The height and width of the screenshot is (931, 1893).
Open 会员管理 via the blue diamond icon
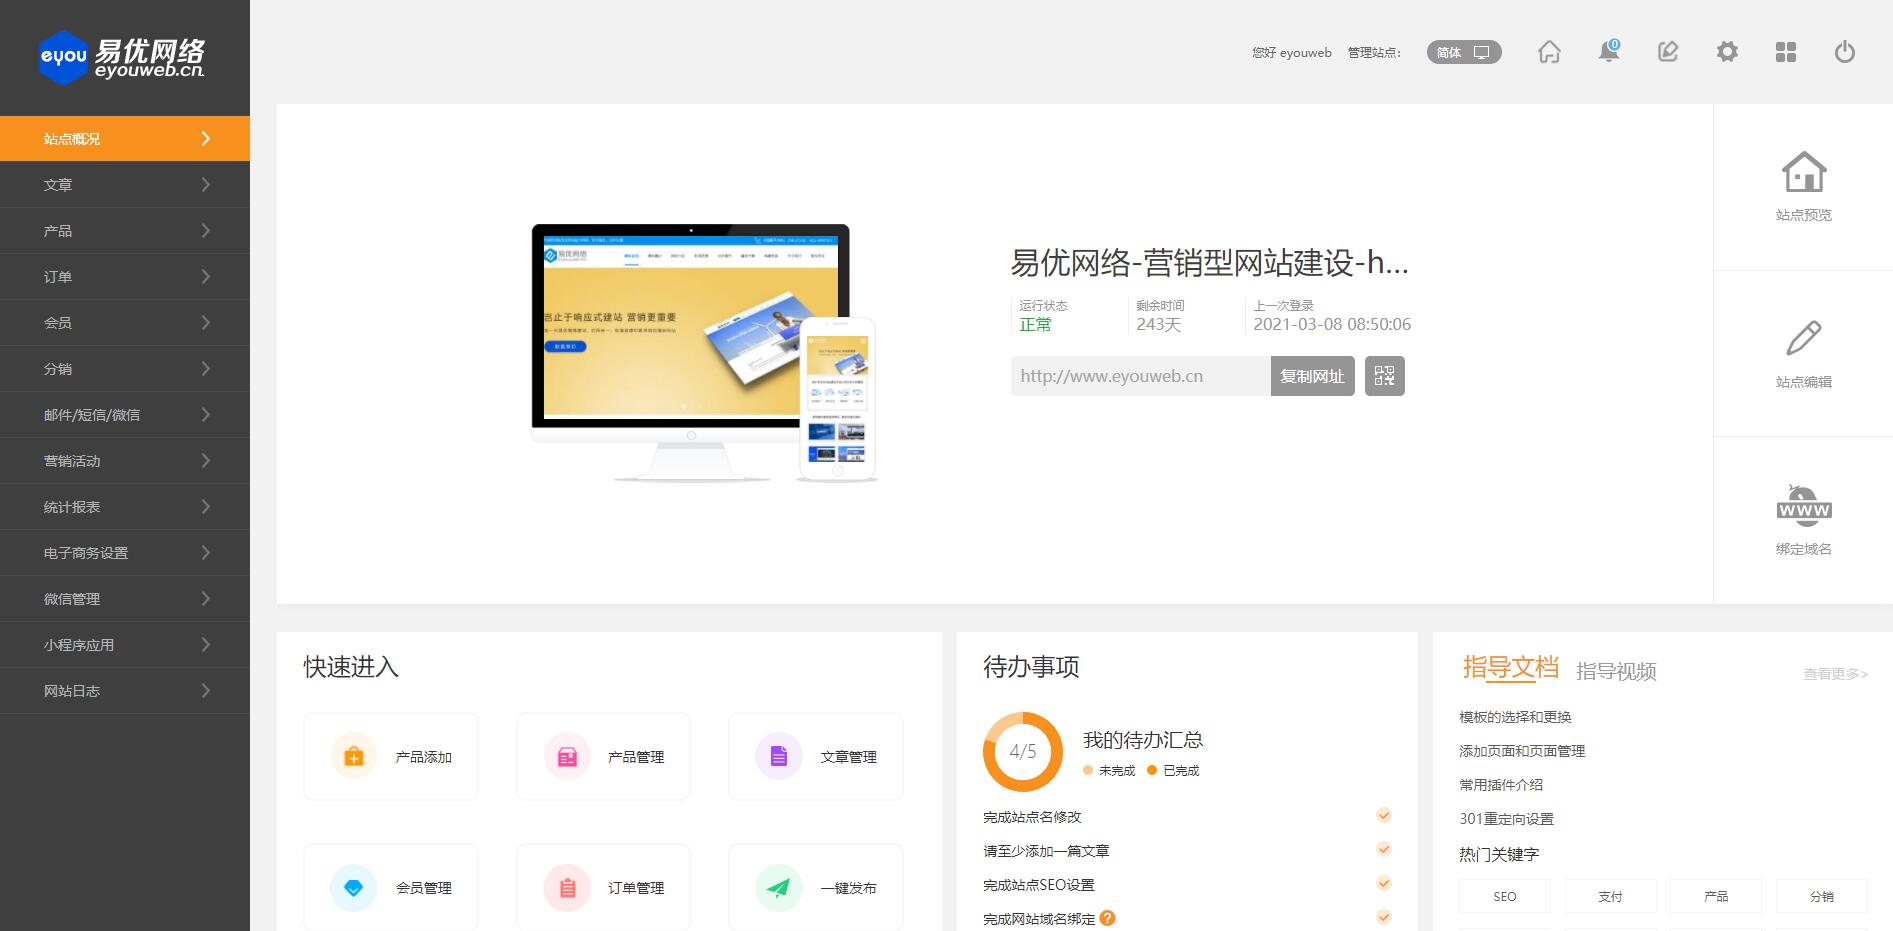point(352,887)
